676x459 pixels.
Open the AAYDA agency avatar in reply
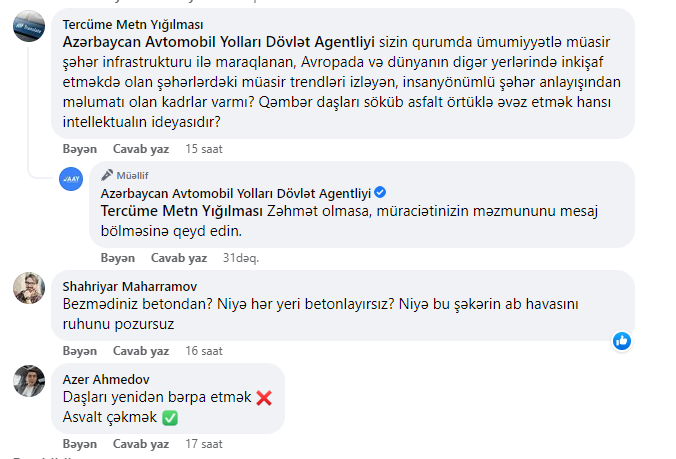71,178
